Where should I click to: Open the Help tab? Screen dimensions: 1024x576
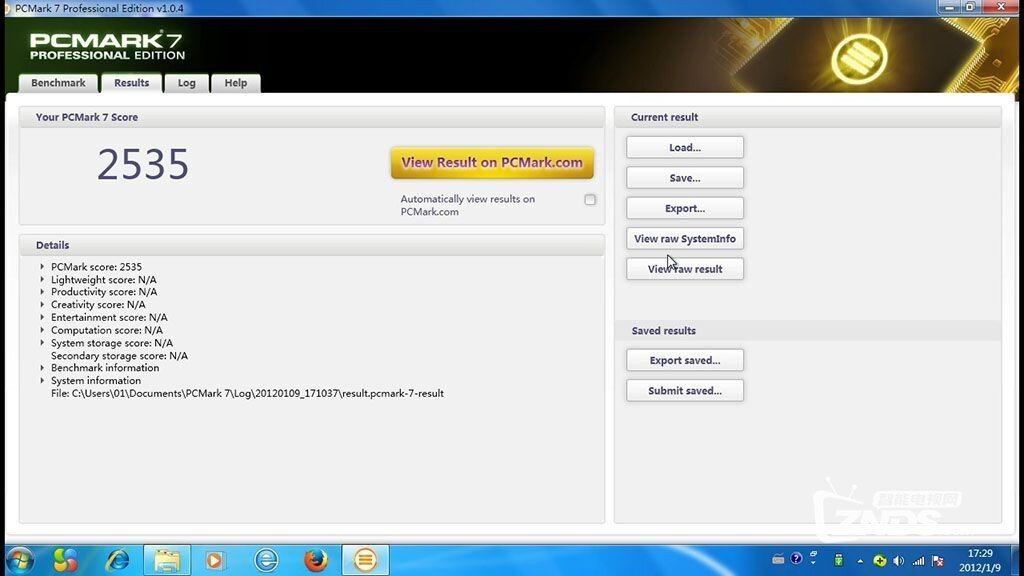(236, 83)
